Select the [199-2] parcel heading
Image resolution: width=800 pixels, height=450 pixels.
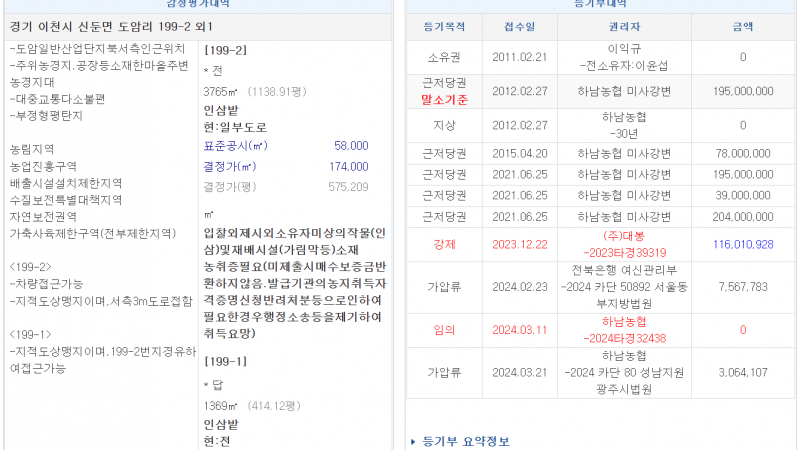225,49
